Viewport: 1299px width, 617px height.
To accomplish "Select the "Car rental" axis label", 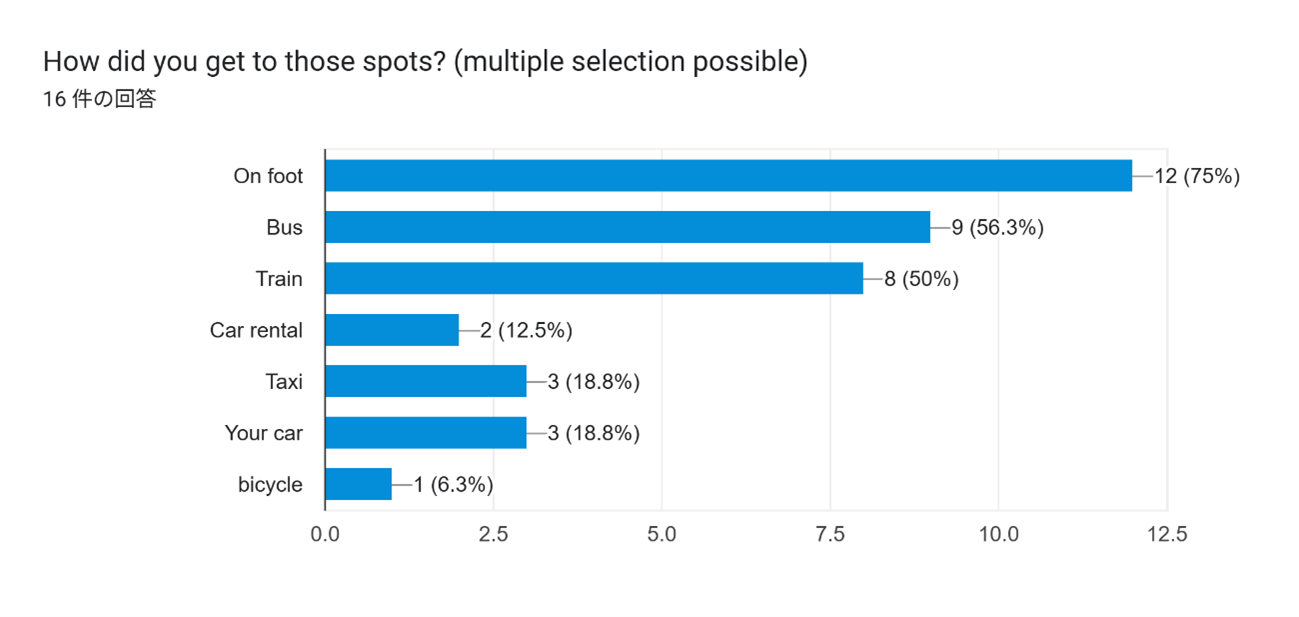I will point(256,330).
